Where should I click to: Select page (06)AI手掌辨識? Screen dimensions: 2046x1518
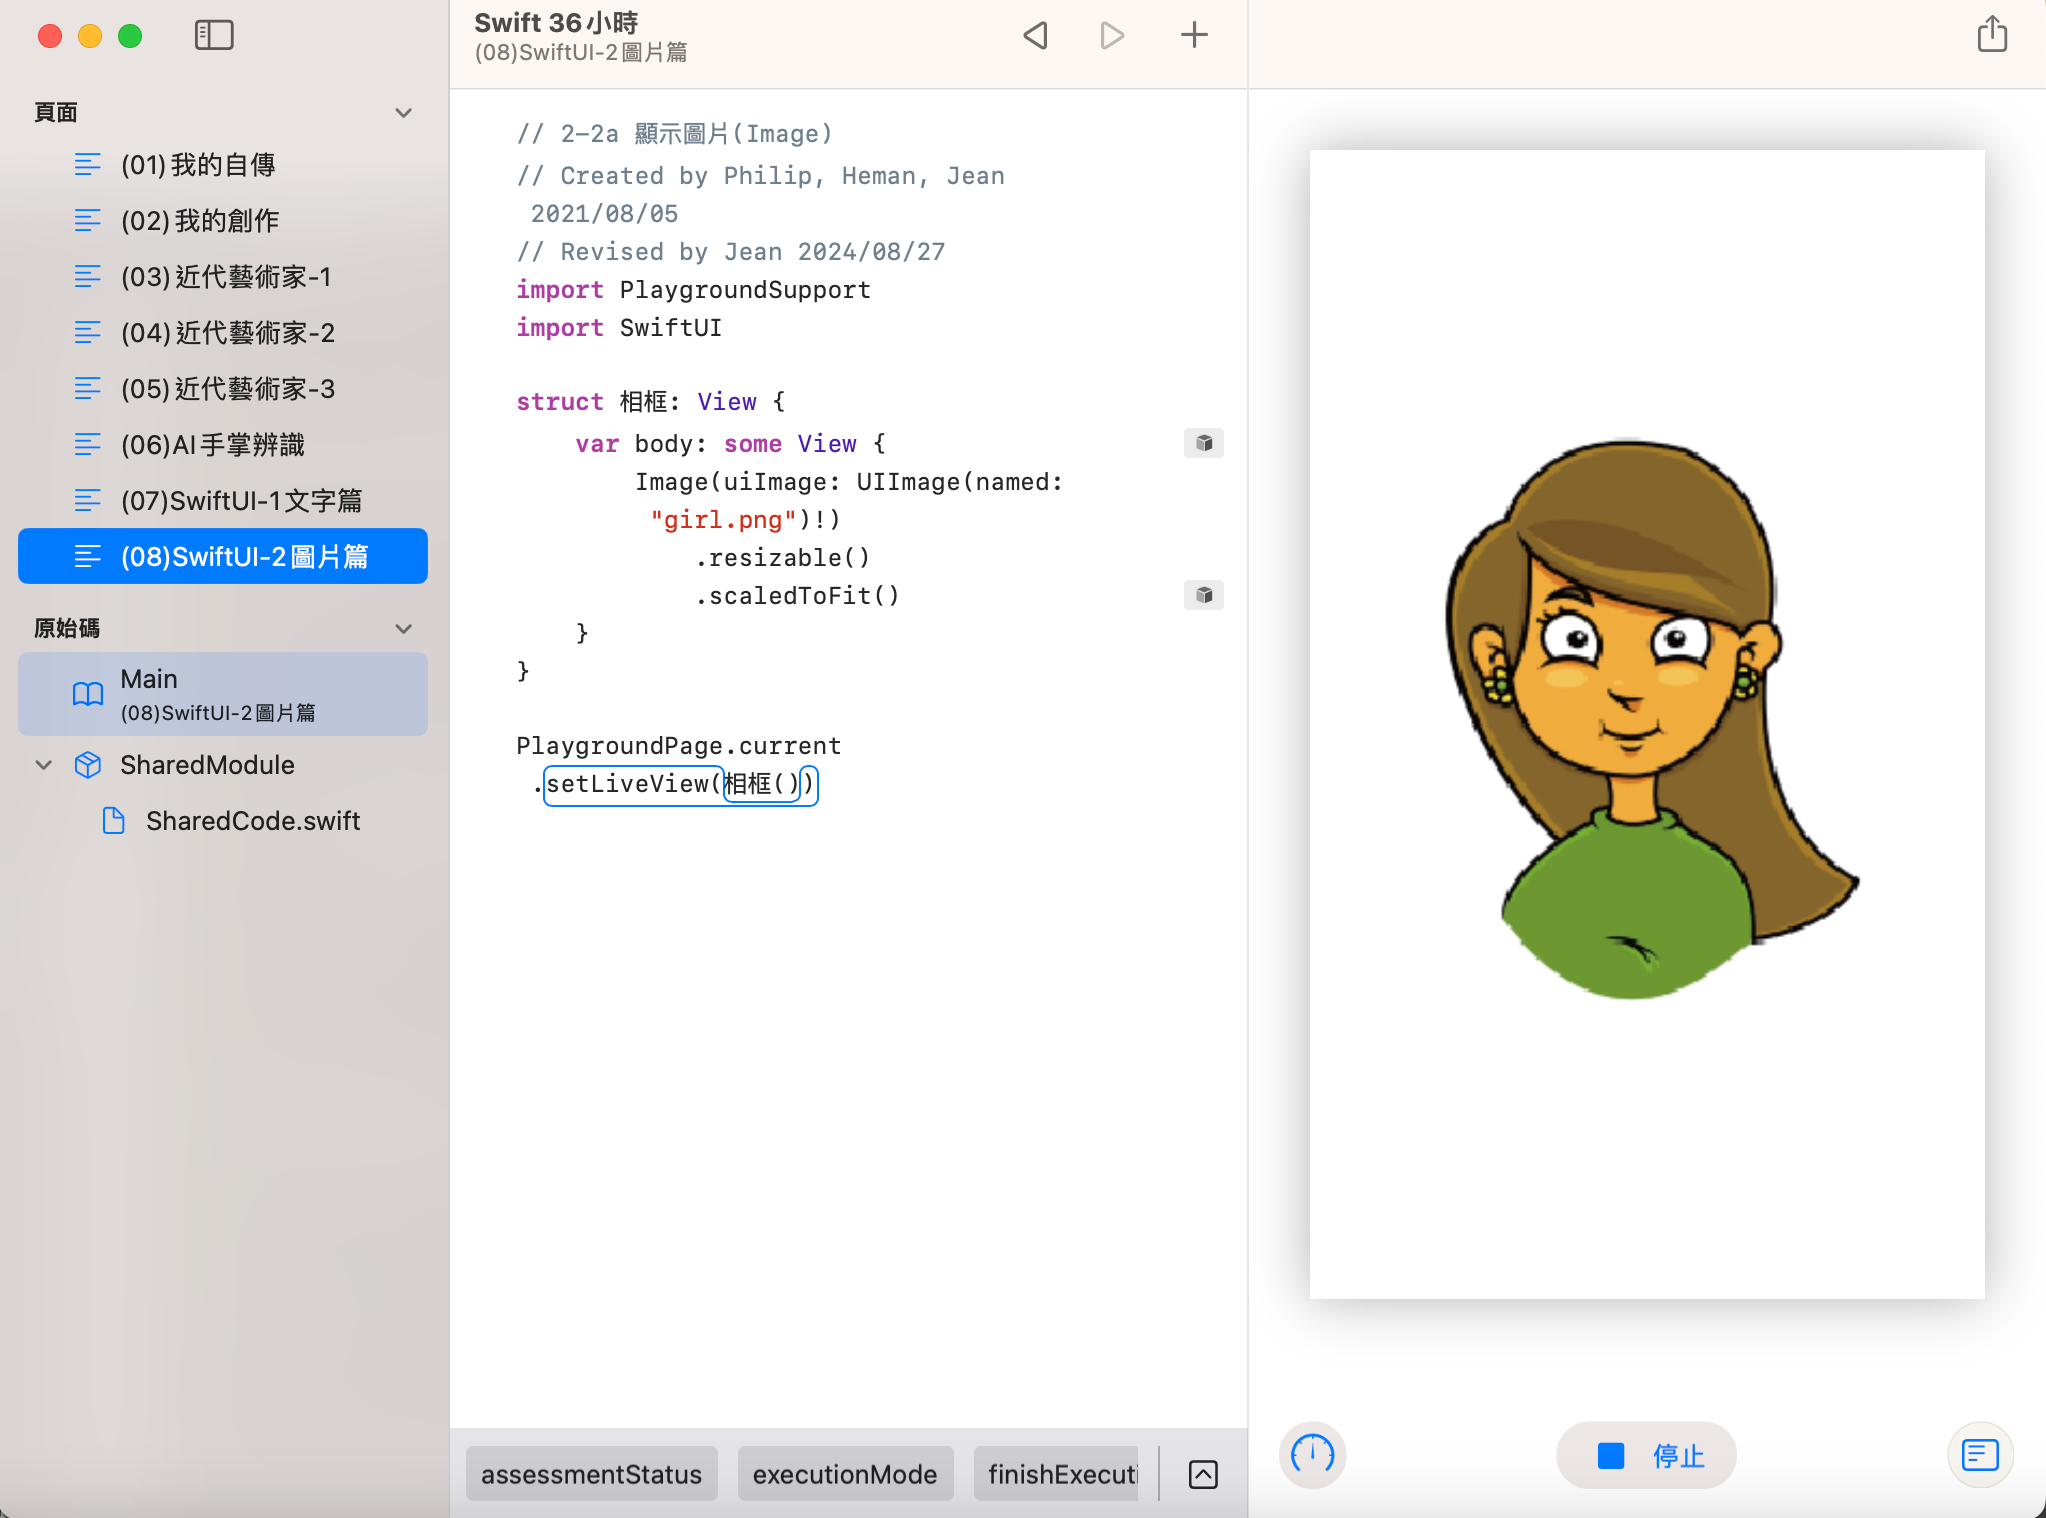click(212, 444)
